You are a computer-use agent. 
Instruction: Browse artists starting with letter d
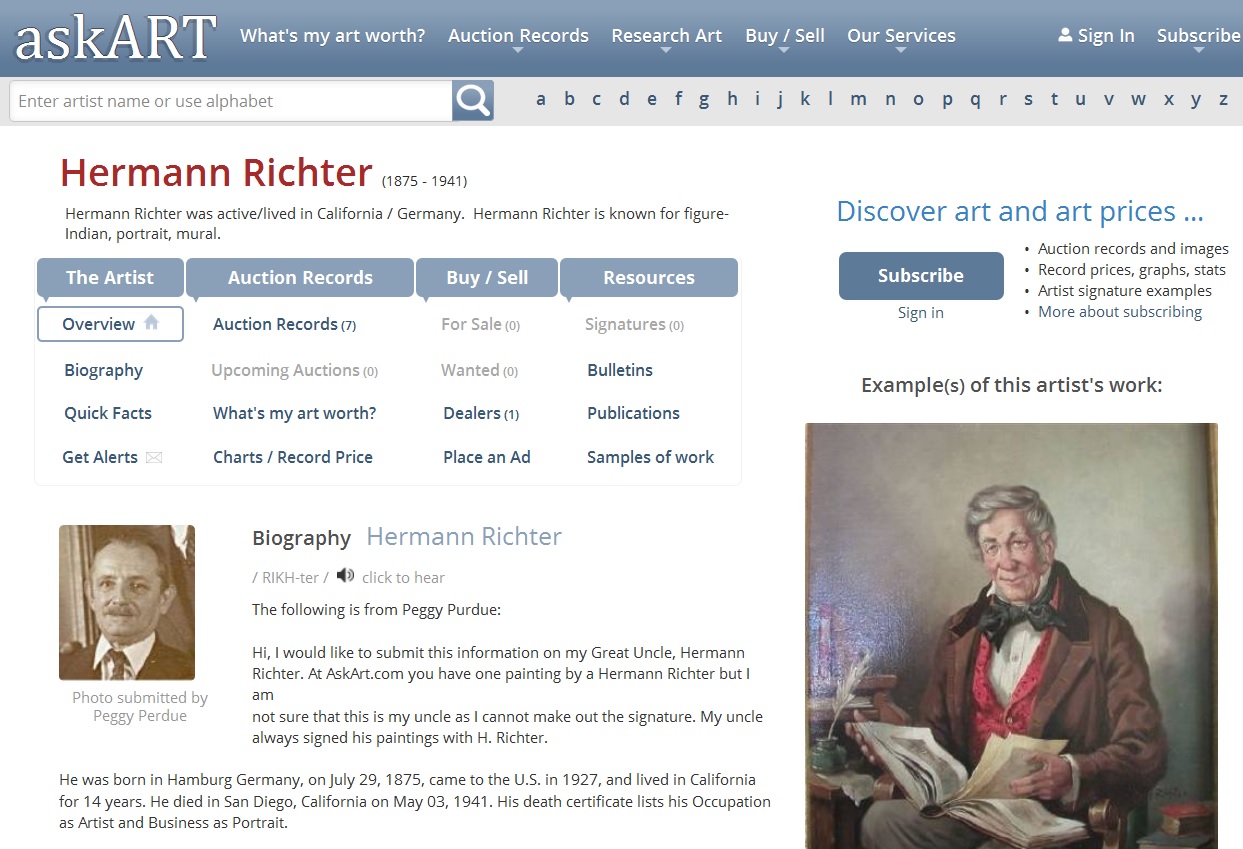(x=624, y=99)
